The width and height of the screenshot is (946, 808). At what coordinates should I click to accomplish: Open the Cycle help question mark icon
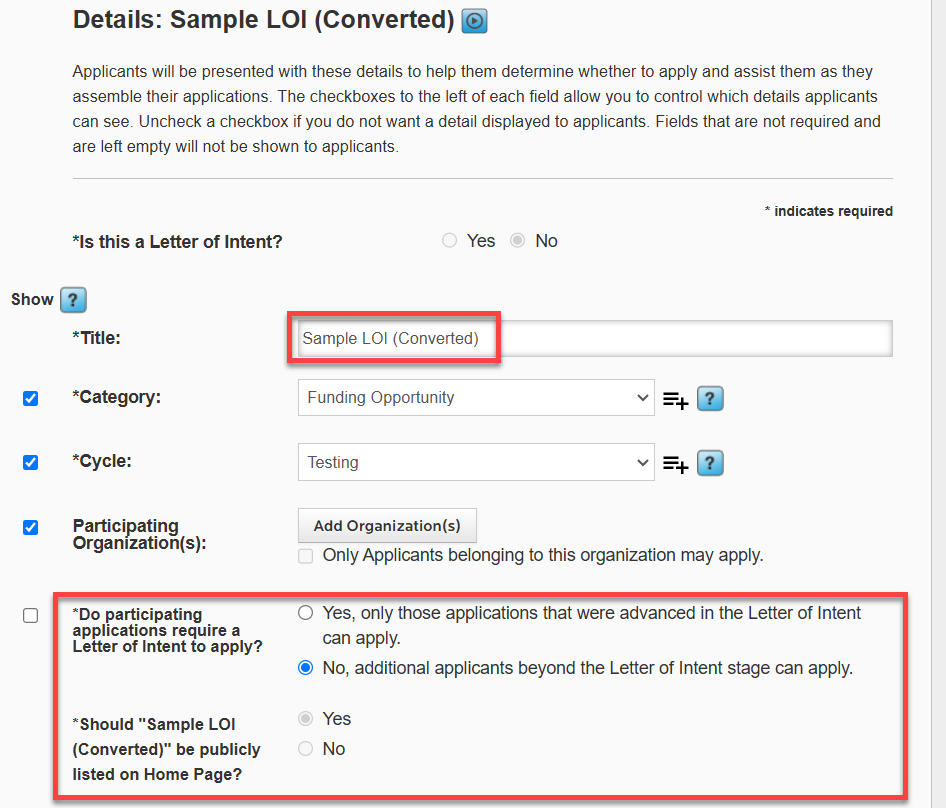710,462
